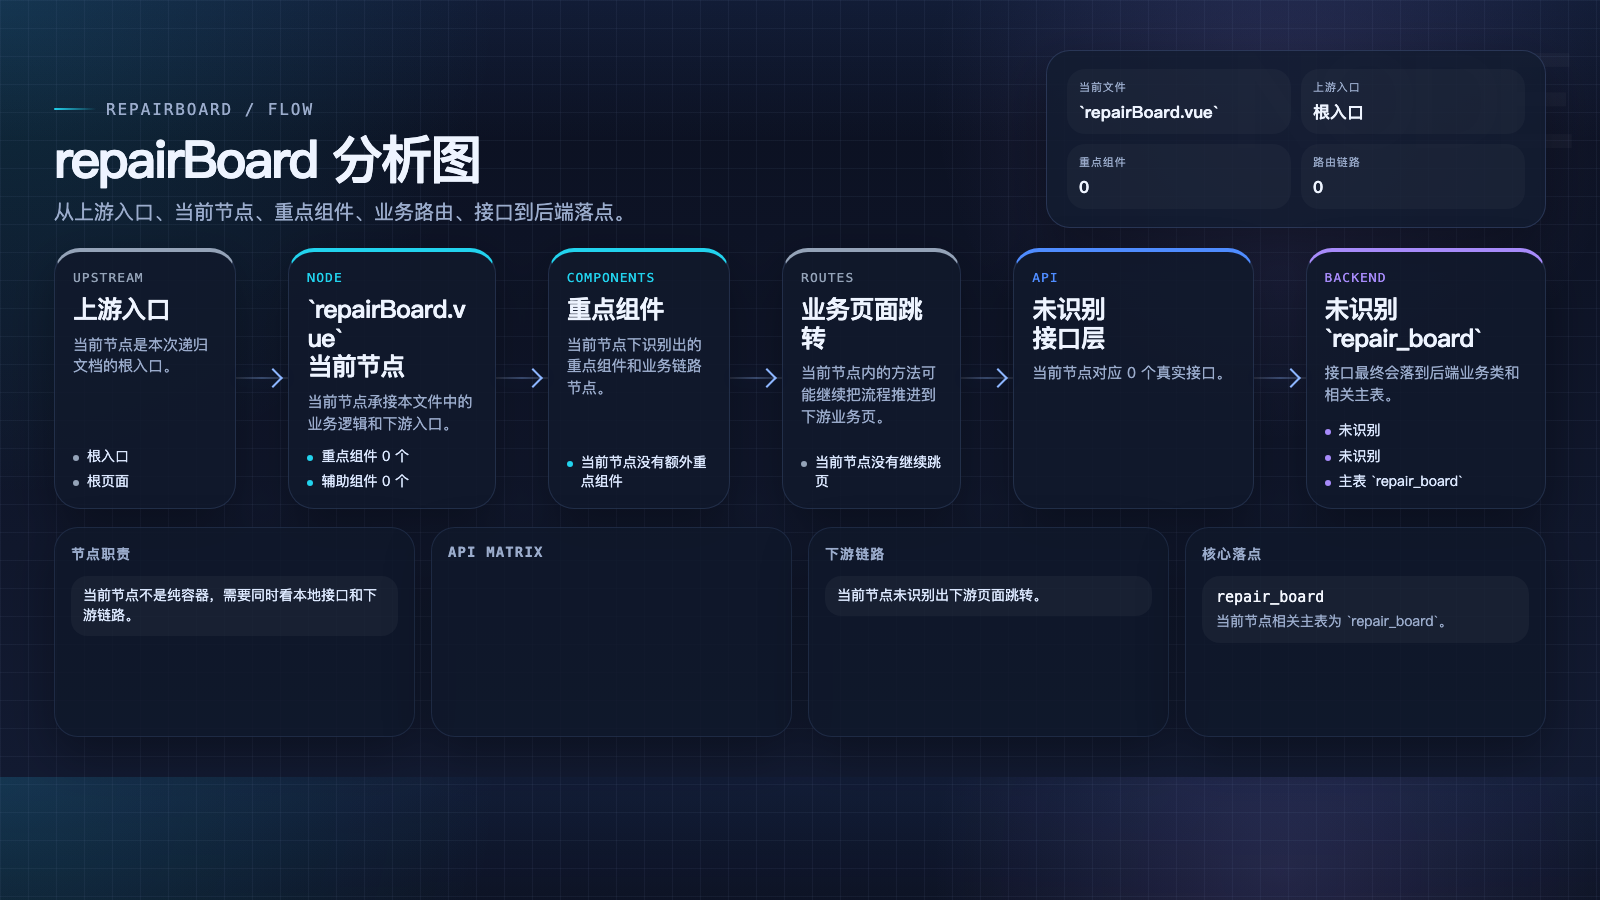The width and height of the screenshot is (1600, 900).
Task: Click the 根页面 bullet in UPSTREAM card
Action: 107,481
